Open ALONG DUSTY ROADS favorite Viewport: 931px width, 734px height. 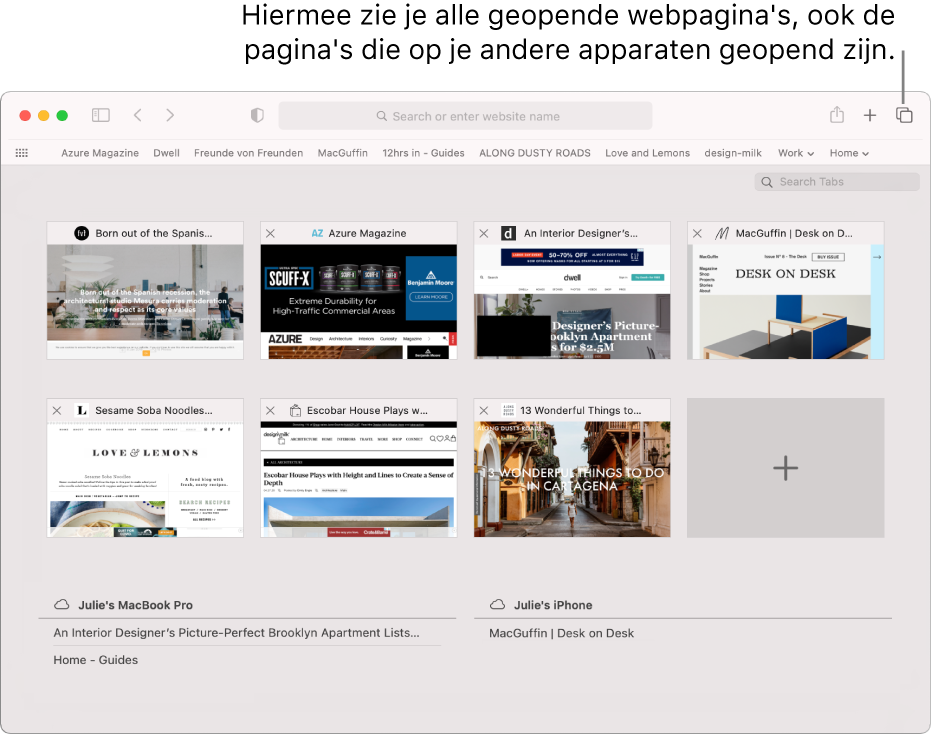[535, 153]
